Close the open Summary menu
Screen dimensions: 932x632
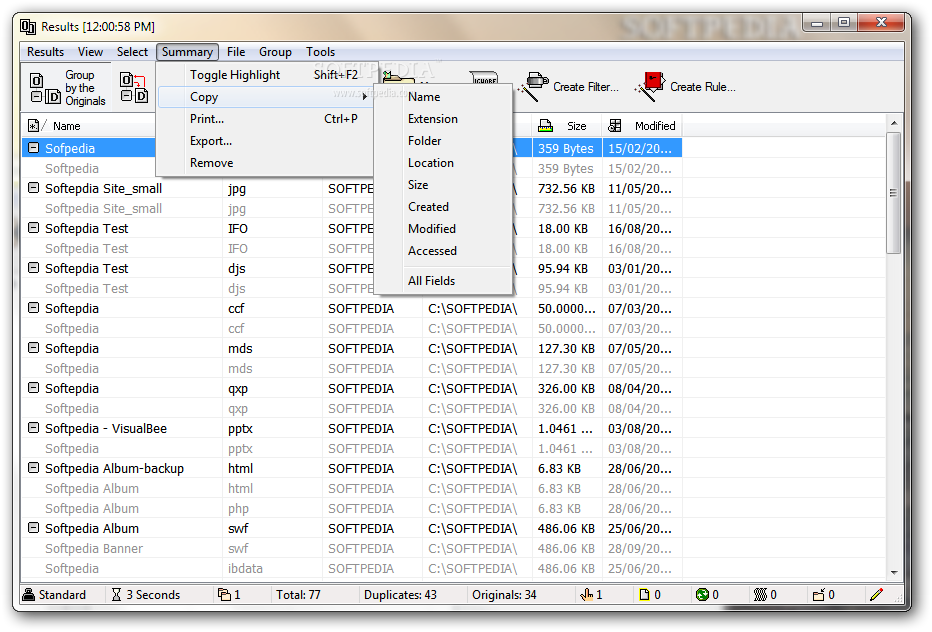(x=187, y=52)
